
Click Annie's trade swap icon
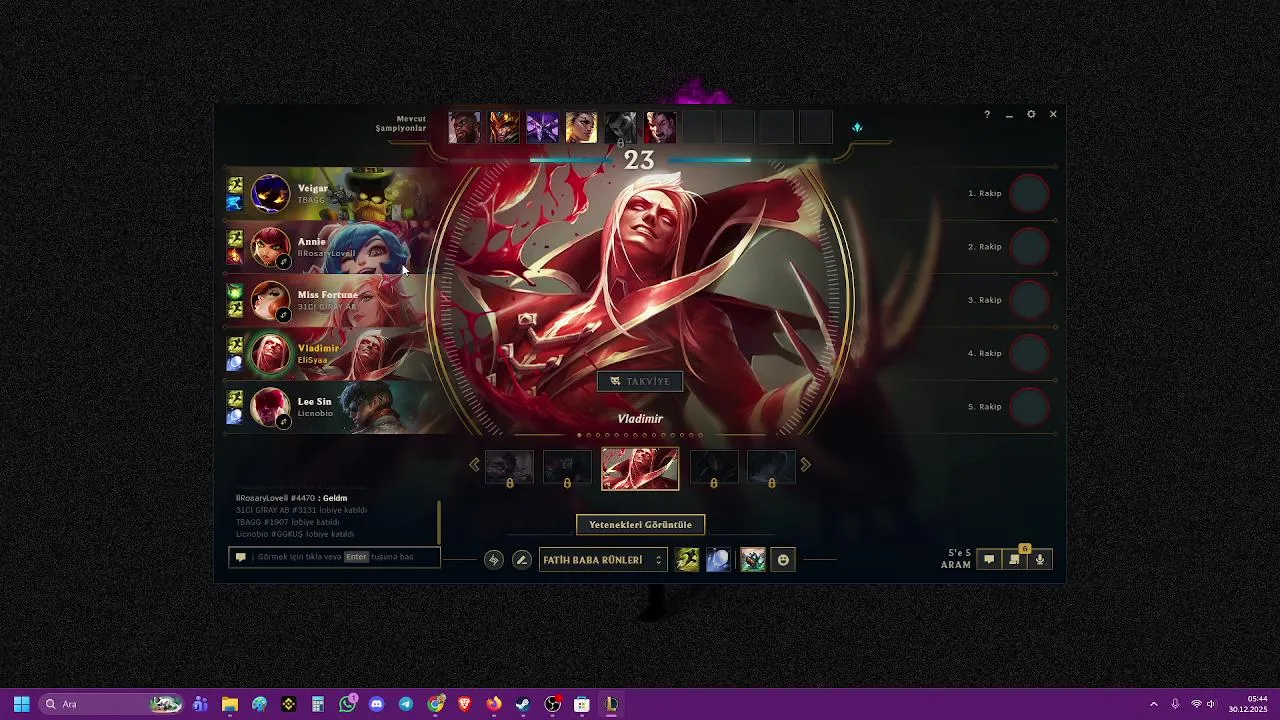click(284, 262)
